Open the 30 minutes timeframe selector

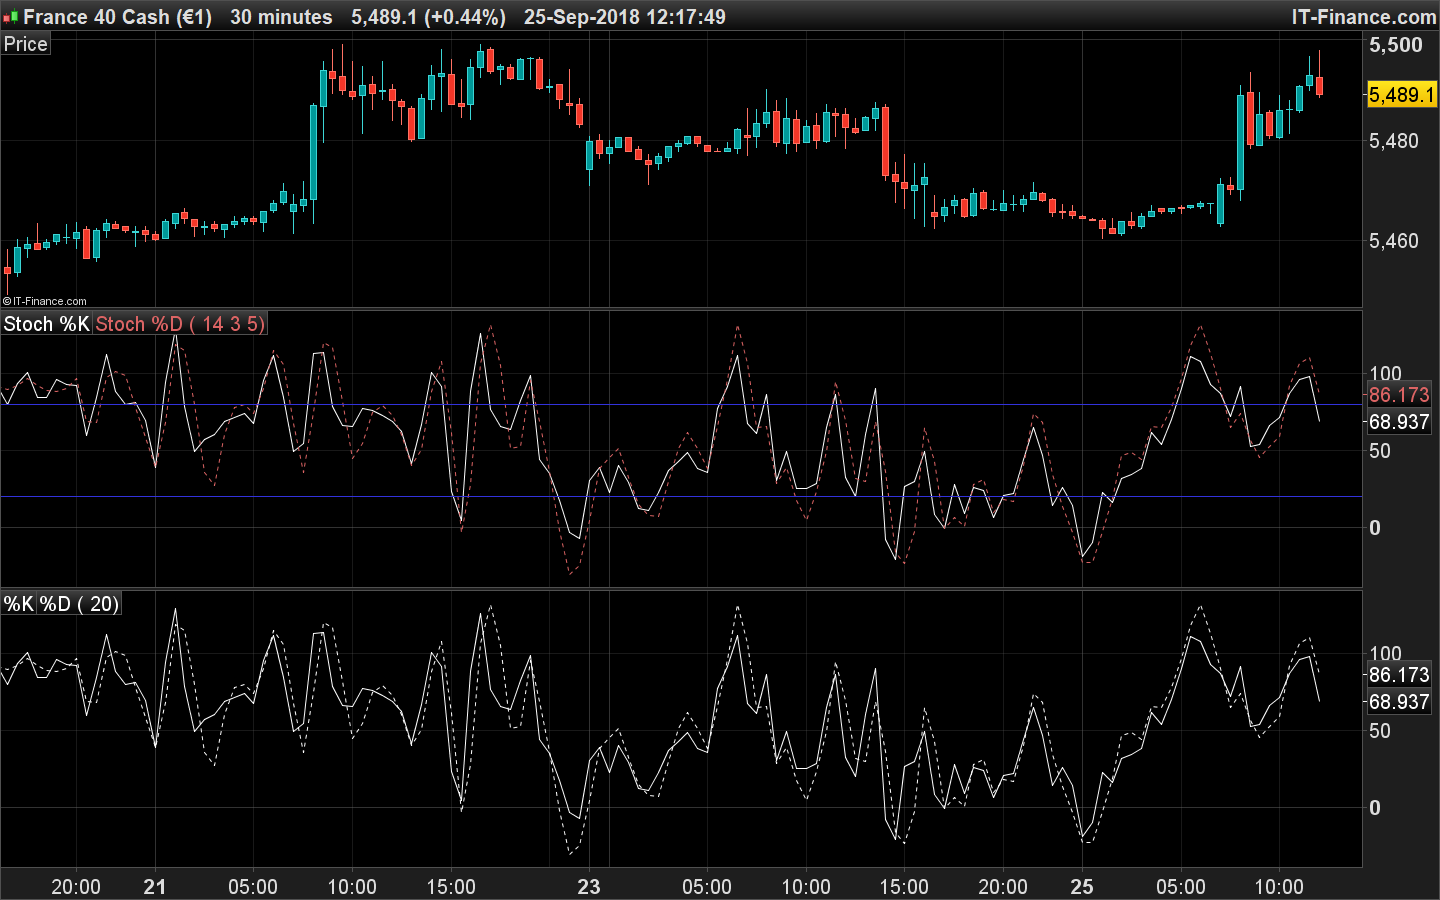click(x=281, y=17)
